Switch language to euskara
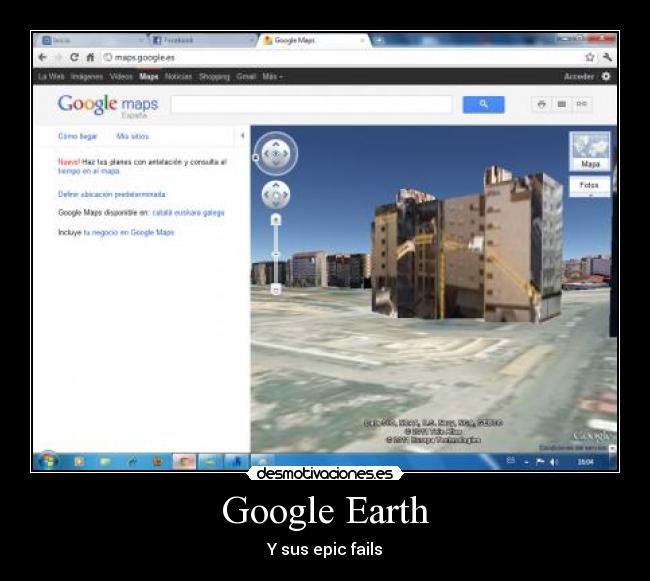This screenshot has height=581, width=650. [187, 213]
